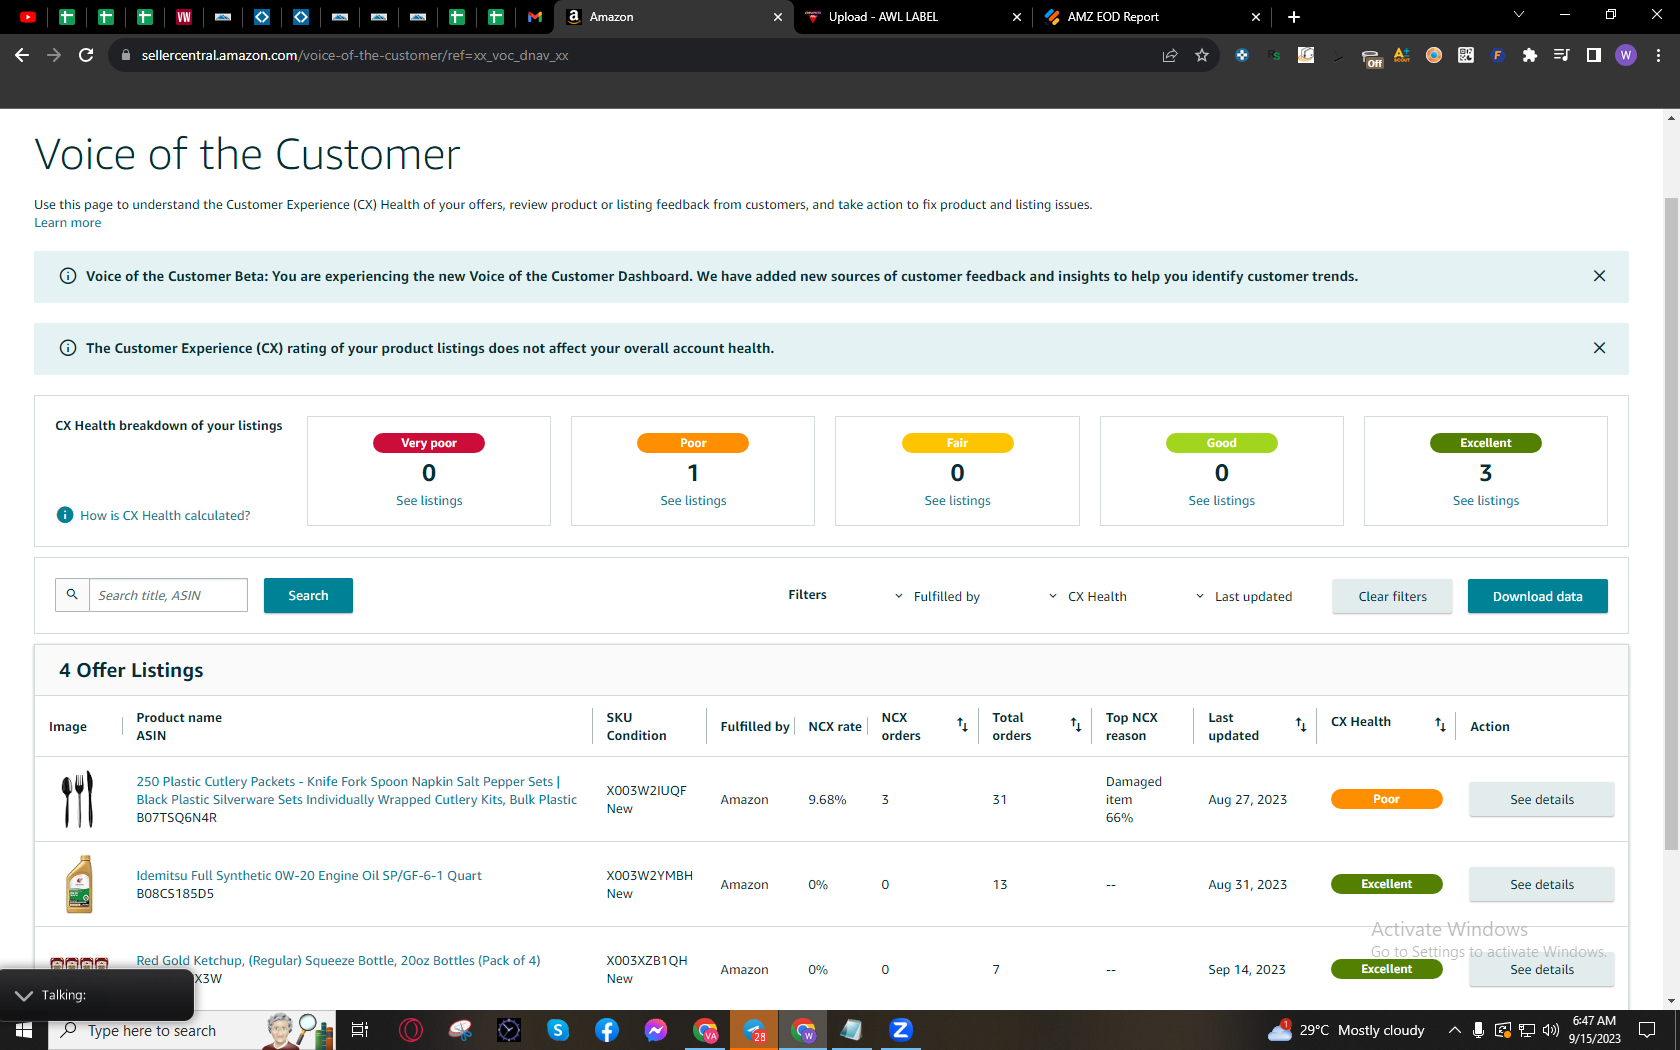Open How is CX Health calculated info
The width and height of the screenshot is (1680, 1050).
(165, 516)
